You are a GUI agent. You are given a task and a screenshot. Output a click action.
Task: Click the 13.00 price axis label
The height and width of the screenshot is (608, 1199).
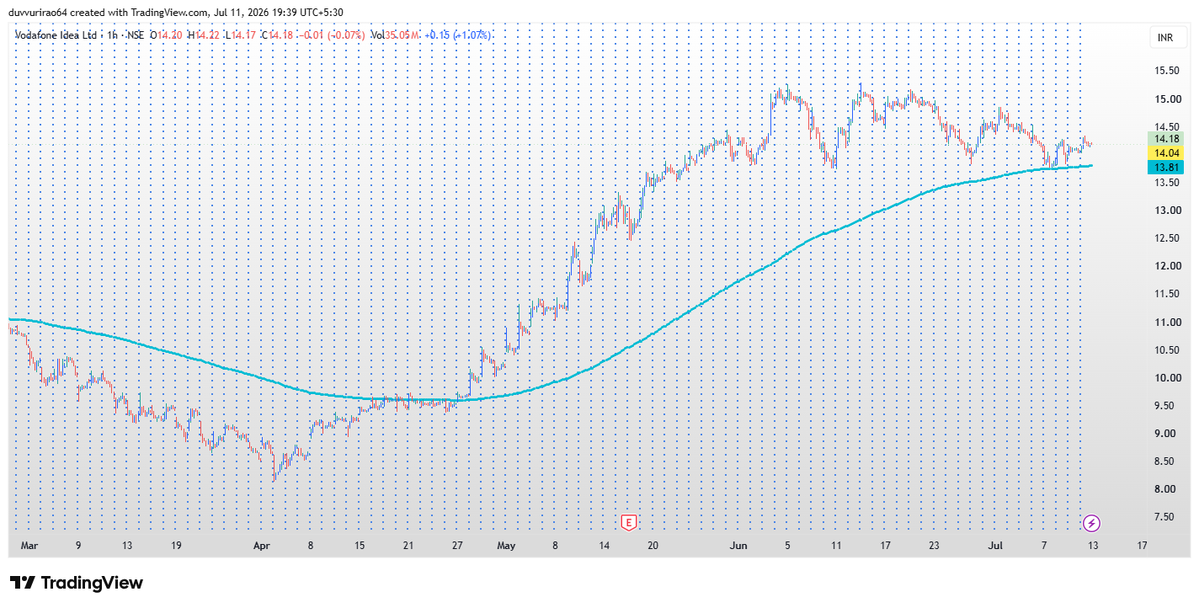point(1166,210)
